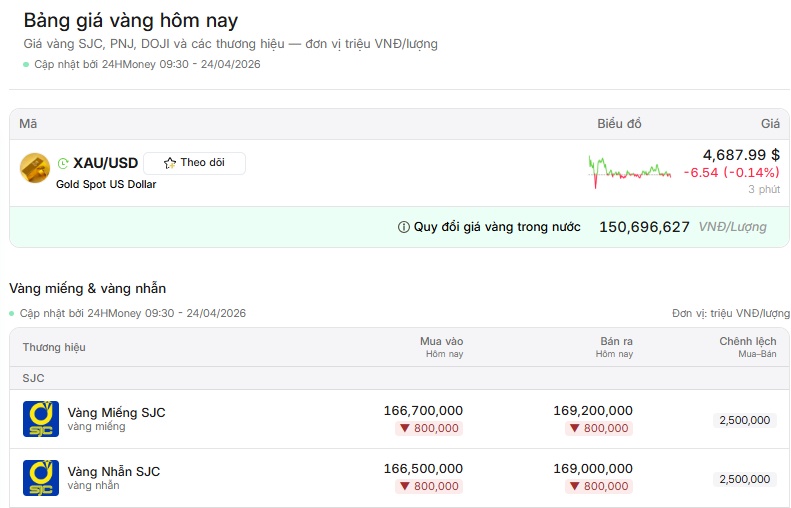Click the change value -6.54 (-0.14%)
The width and height of the screenshot is (791, 508).
731,173
